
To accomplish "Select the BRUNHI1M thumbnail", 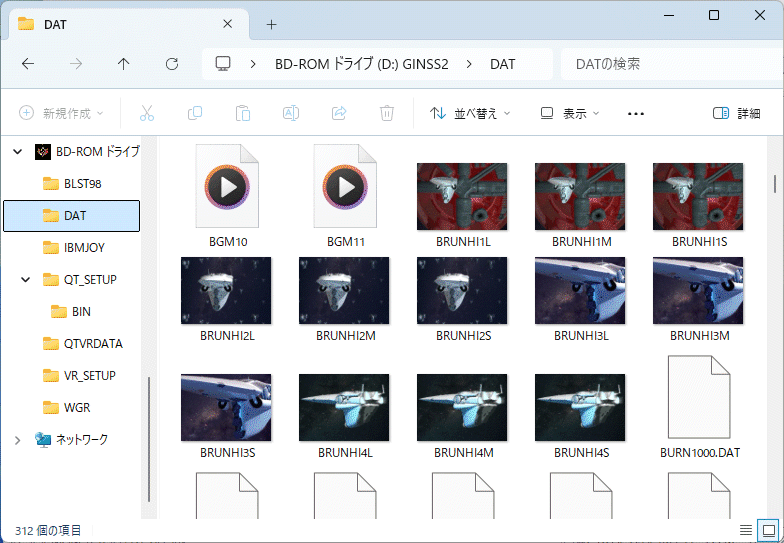I will pyautogui.click(x=580, y=196).
